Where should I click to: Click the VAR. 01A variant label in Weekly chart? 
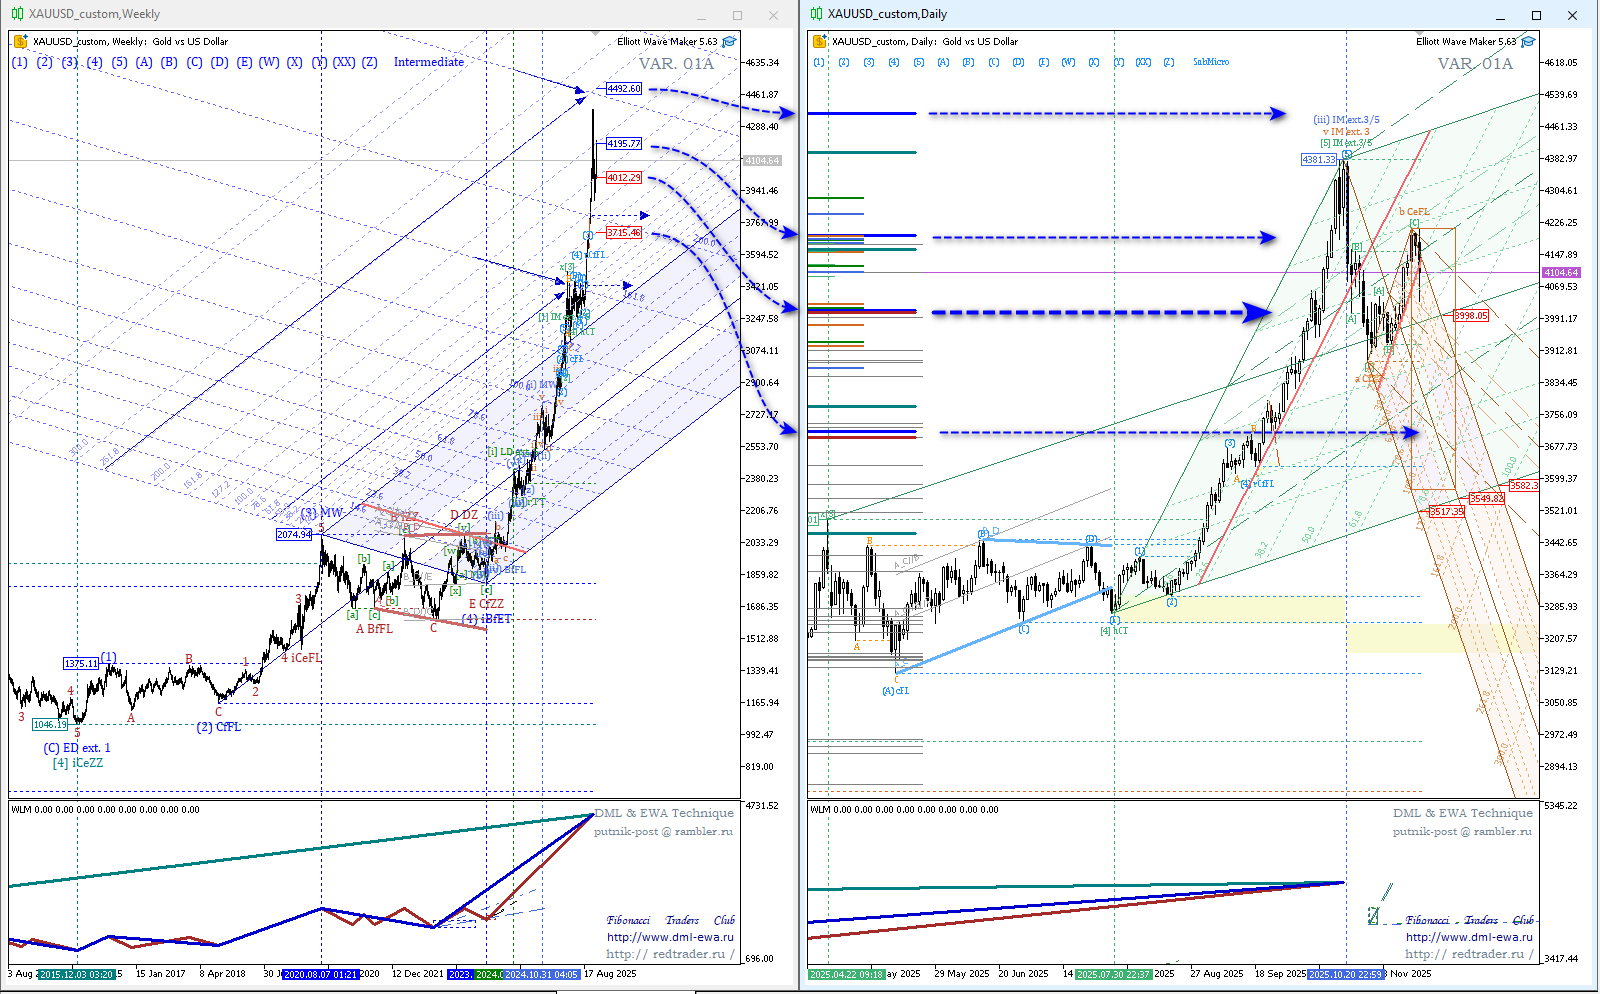click(676, 64)
